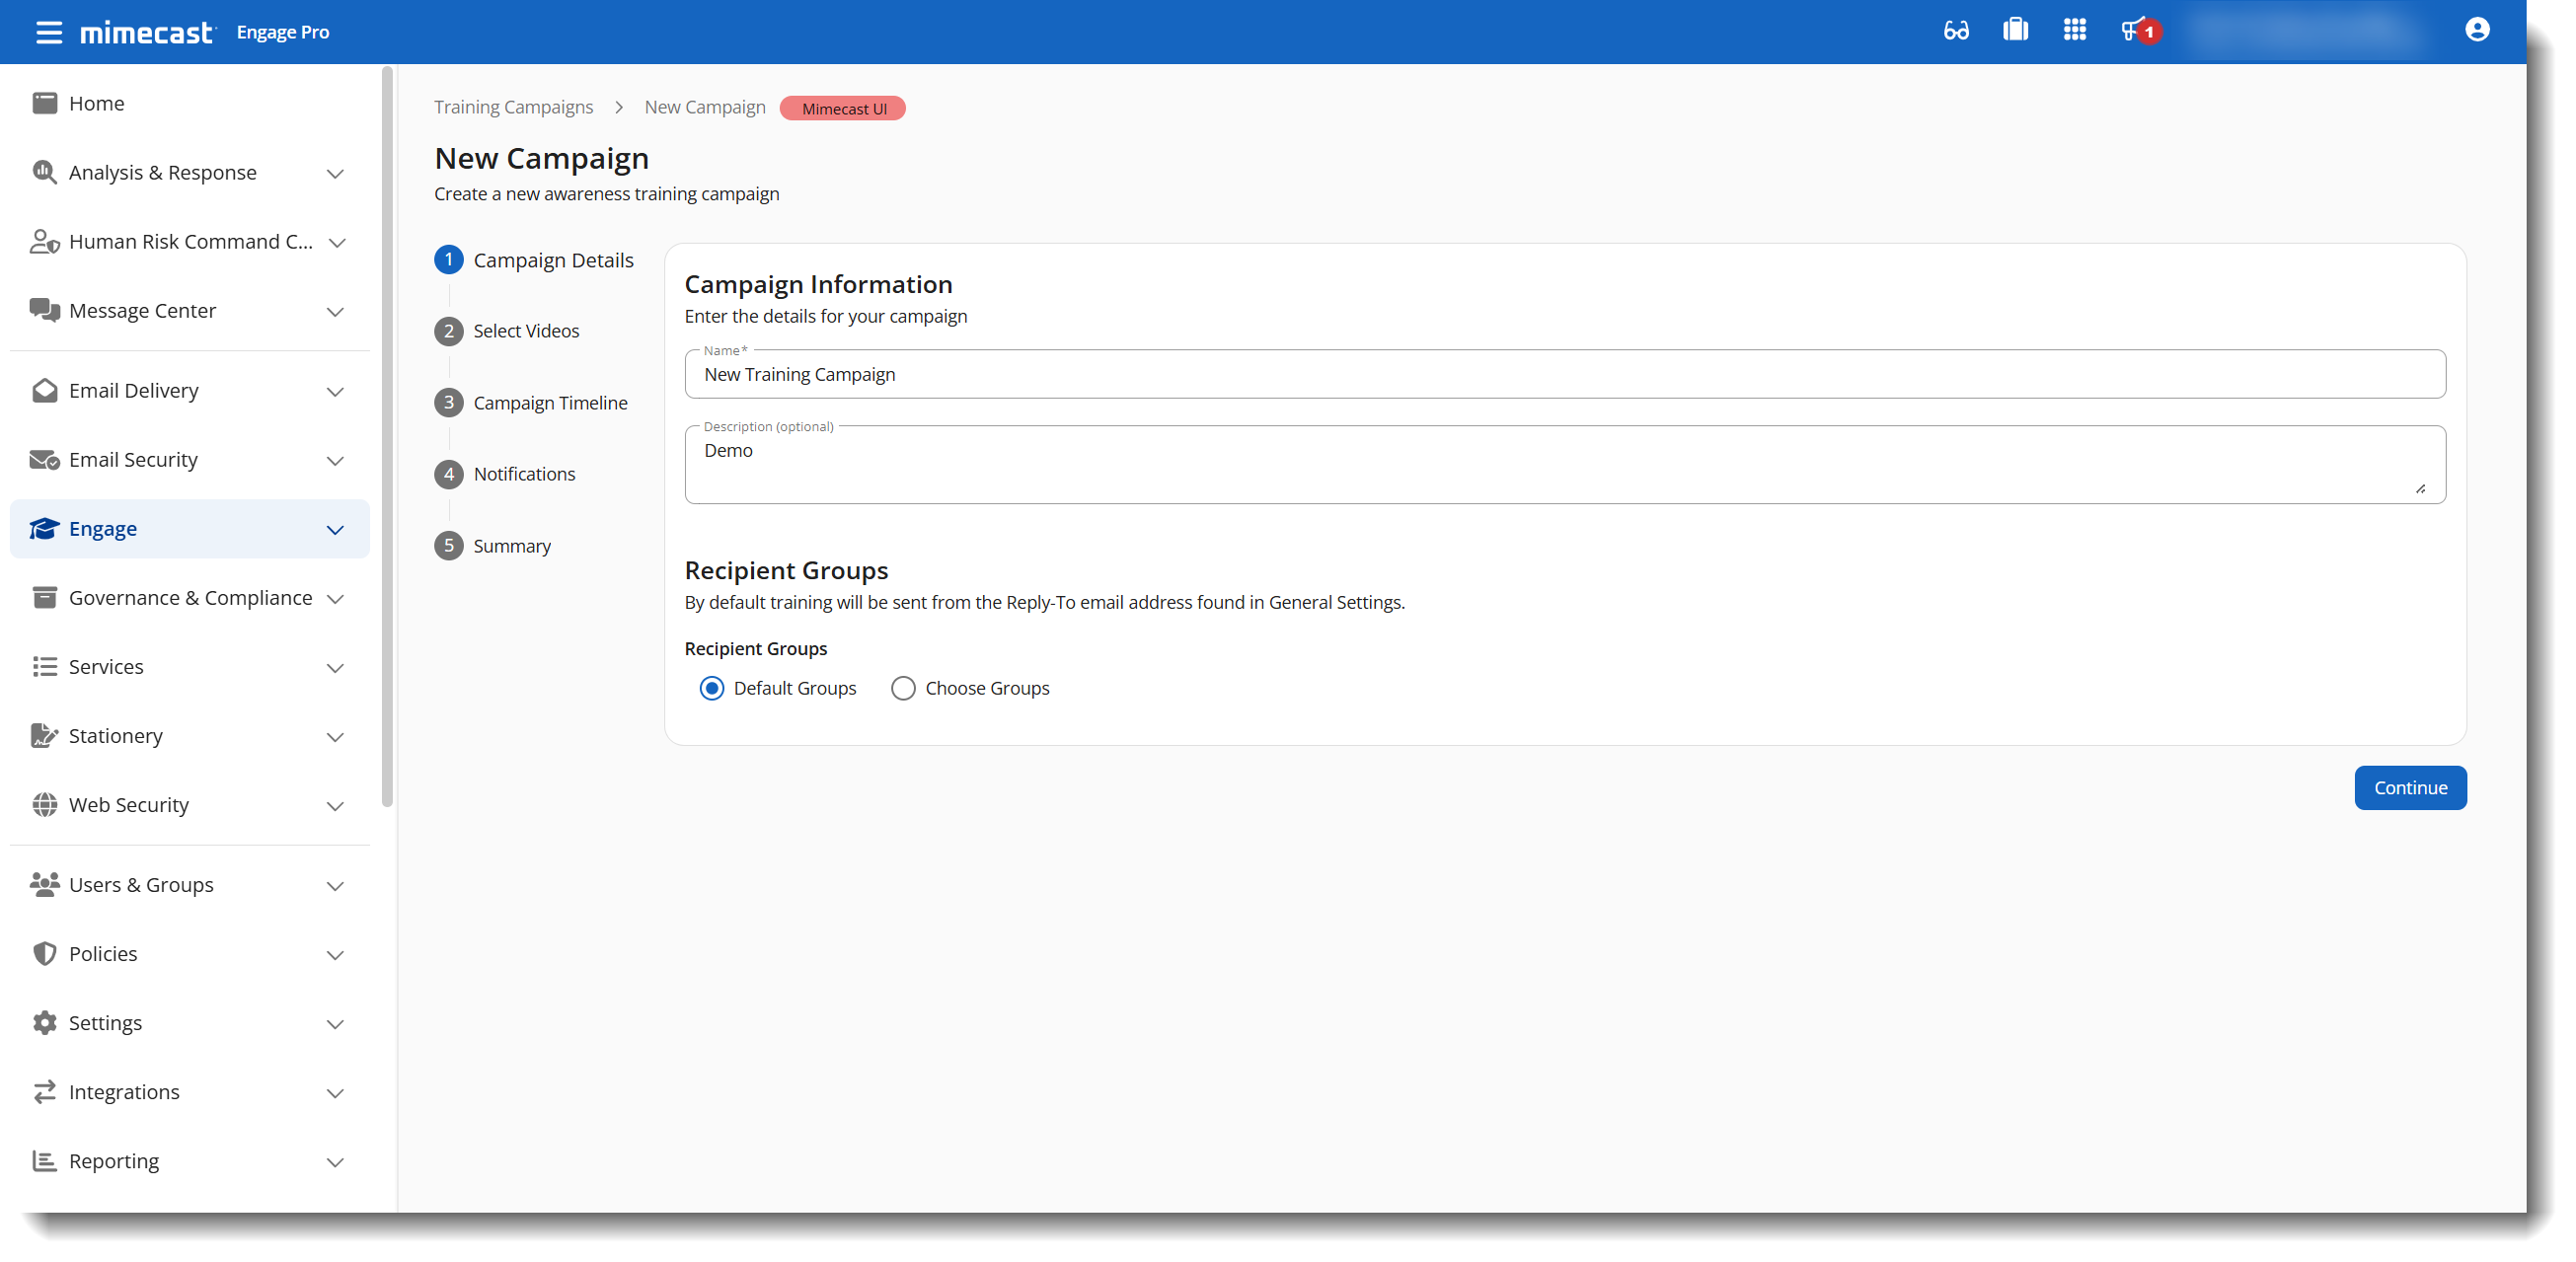The image size is (2576, 1262).
Task: Click the Users & Groups people icon
Action: pyautogui.click(x=44, y=884)
